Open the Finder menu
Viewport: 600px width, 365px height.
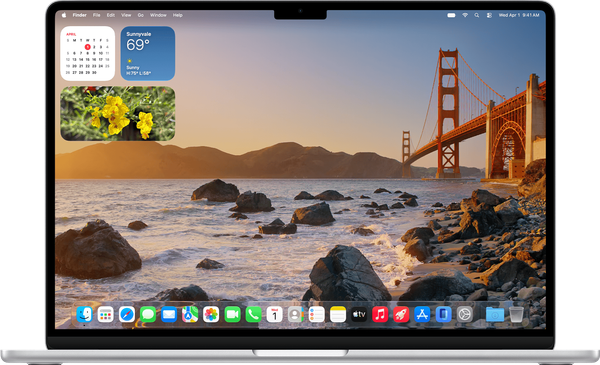pyautogui.click(x=80, y=15)
